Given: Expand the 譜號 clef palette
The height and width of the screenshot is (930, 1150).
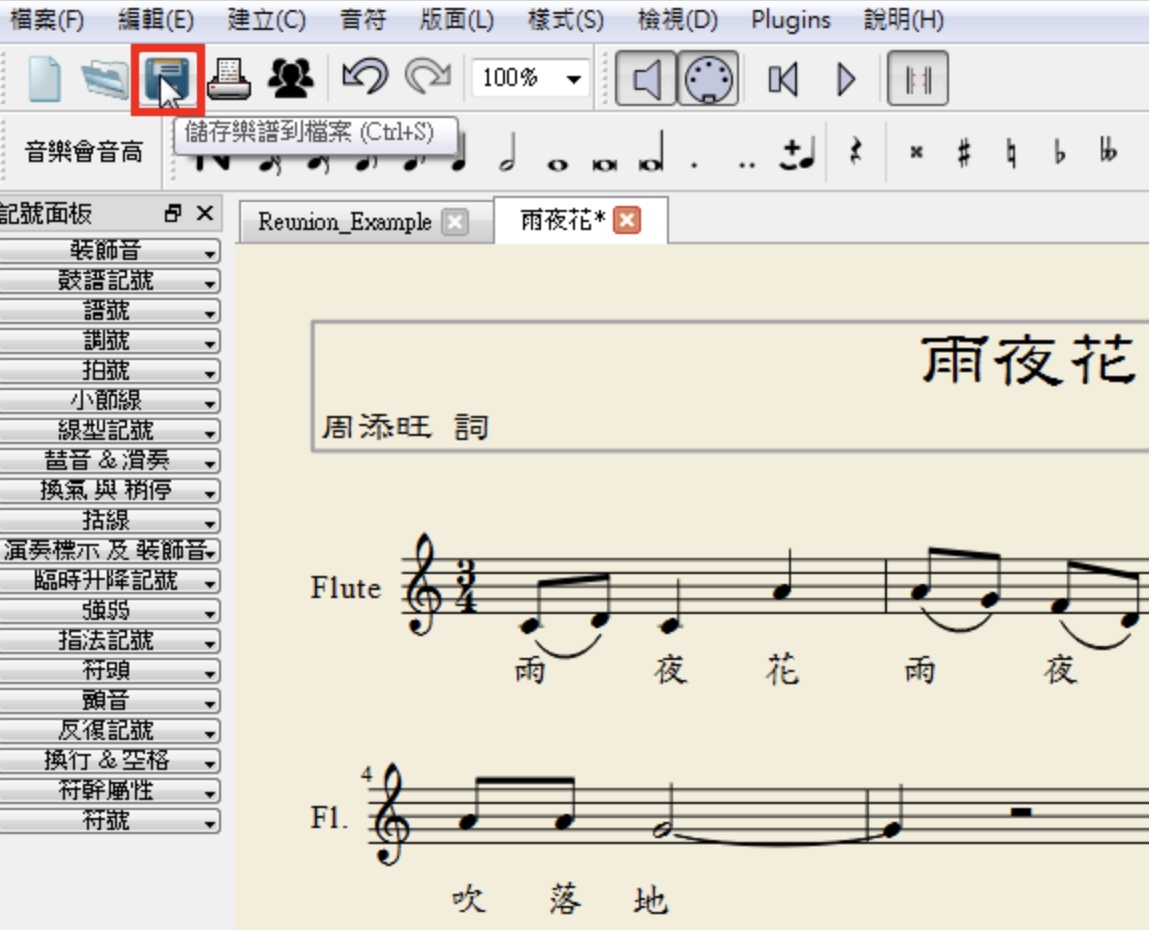Looking at the screenshot, I should click(x=109, y=311).
